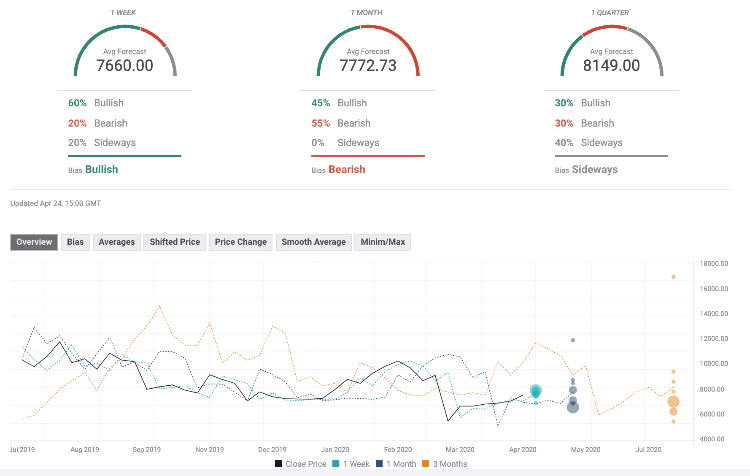Click the 1 Month forecast gauge
This screenshot has width=750, height=476.
pyautogui.click(x=369, y=56)
